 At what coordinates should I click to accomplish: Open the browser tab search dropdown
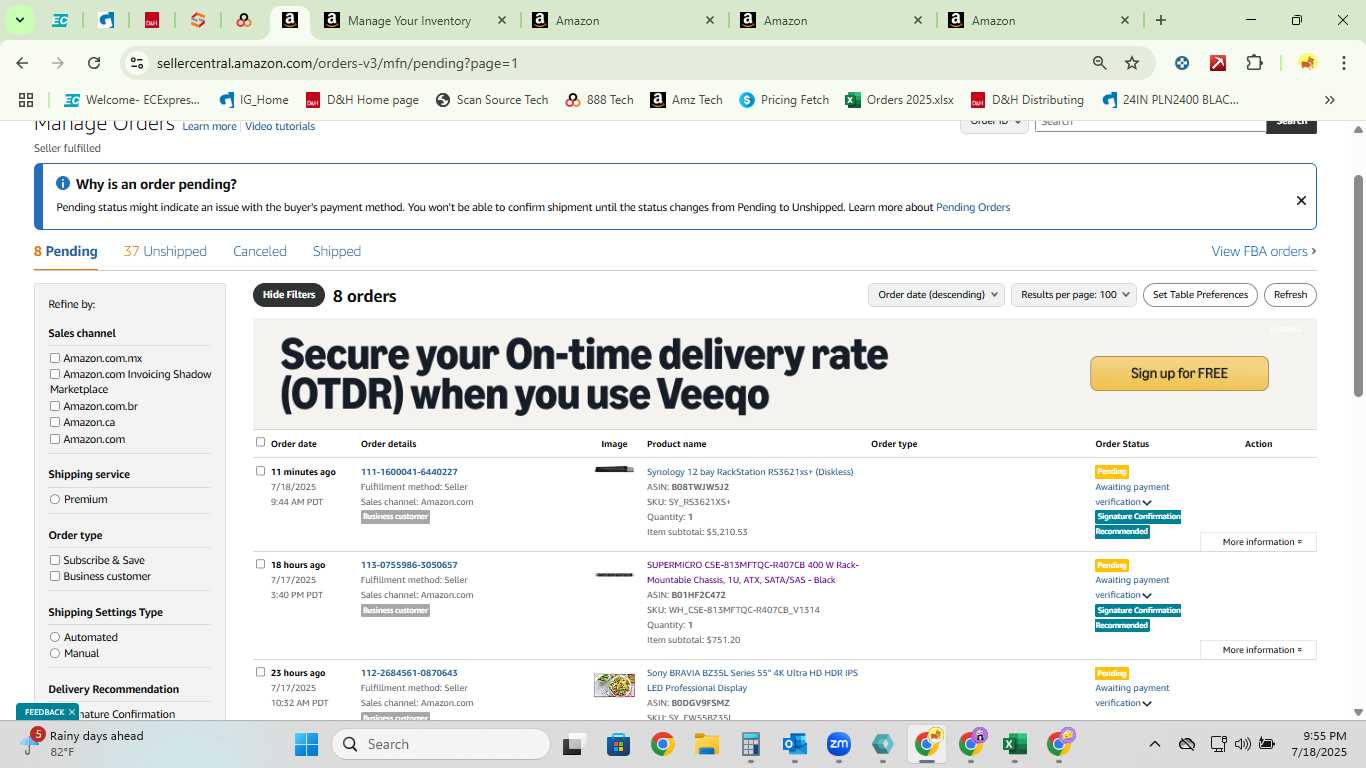19,20
